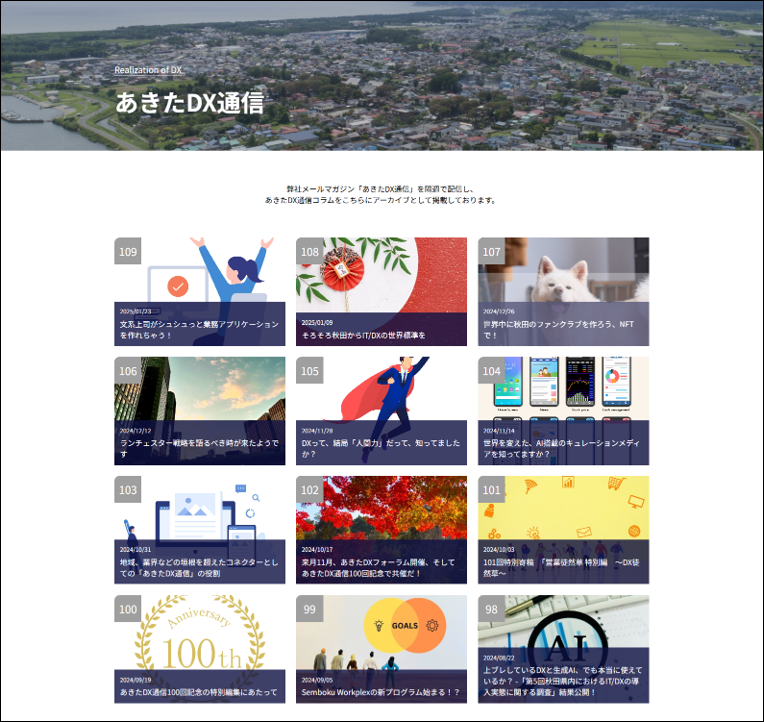Click the flying superhero businessman thumbnail

coord(381,390)
